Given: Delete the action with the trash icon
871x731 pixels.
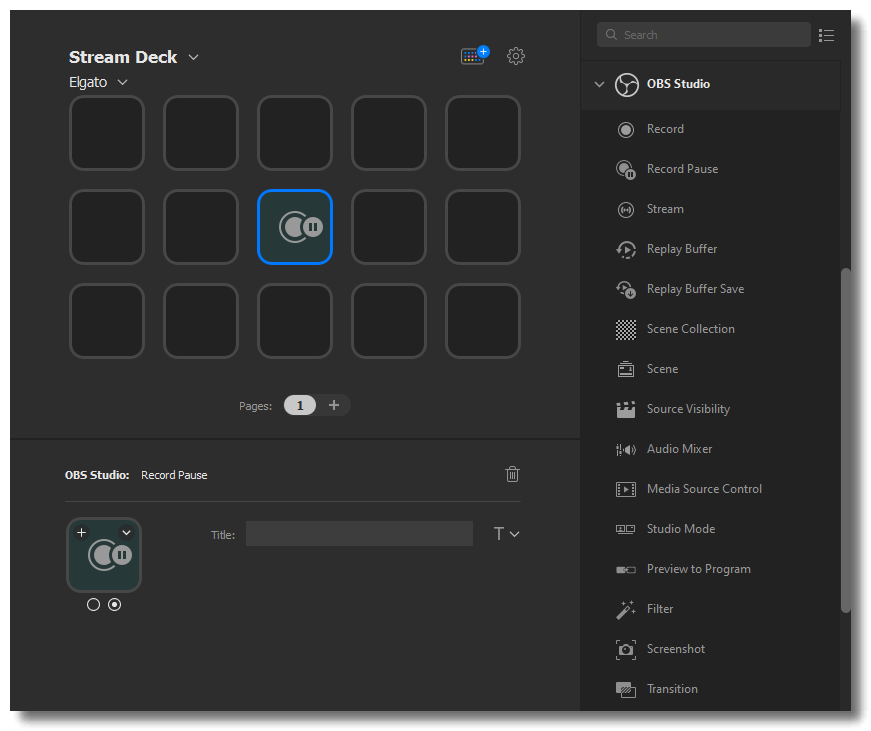Looking at the screenshot, I should (512, 474).
